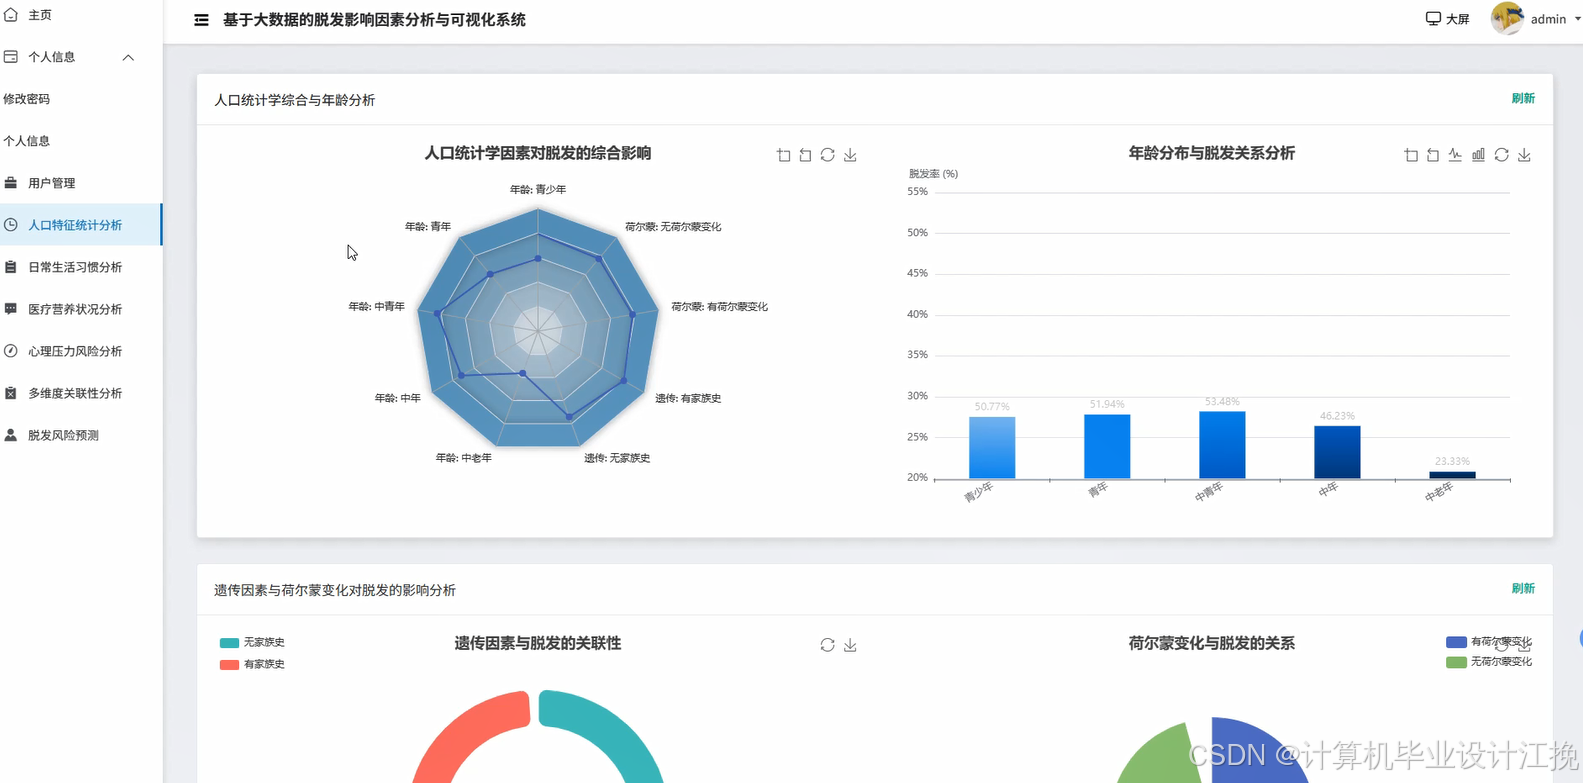Toggle the sidebar hamburger menu icon

201,20
